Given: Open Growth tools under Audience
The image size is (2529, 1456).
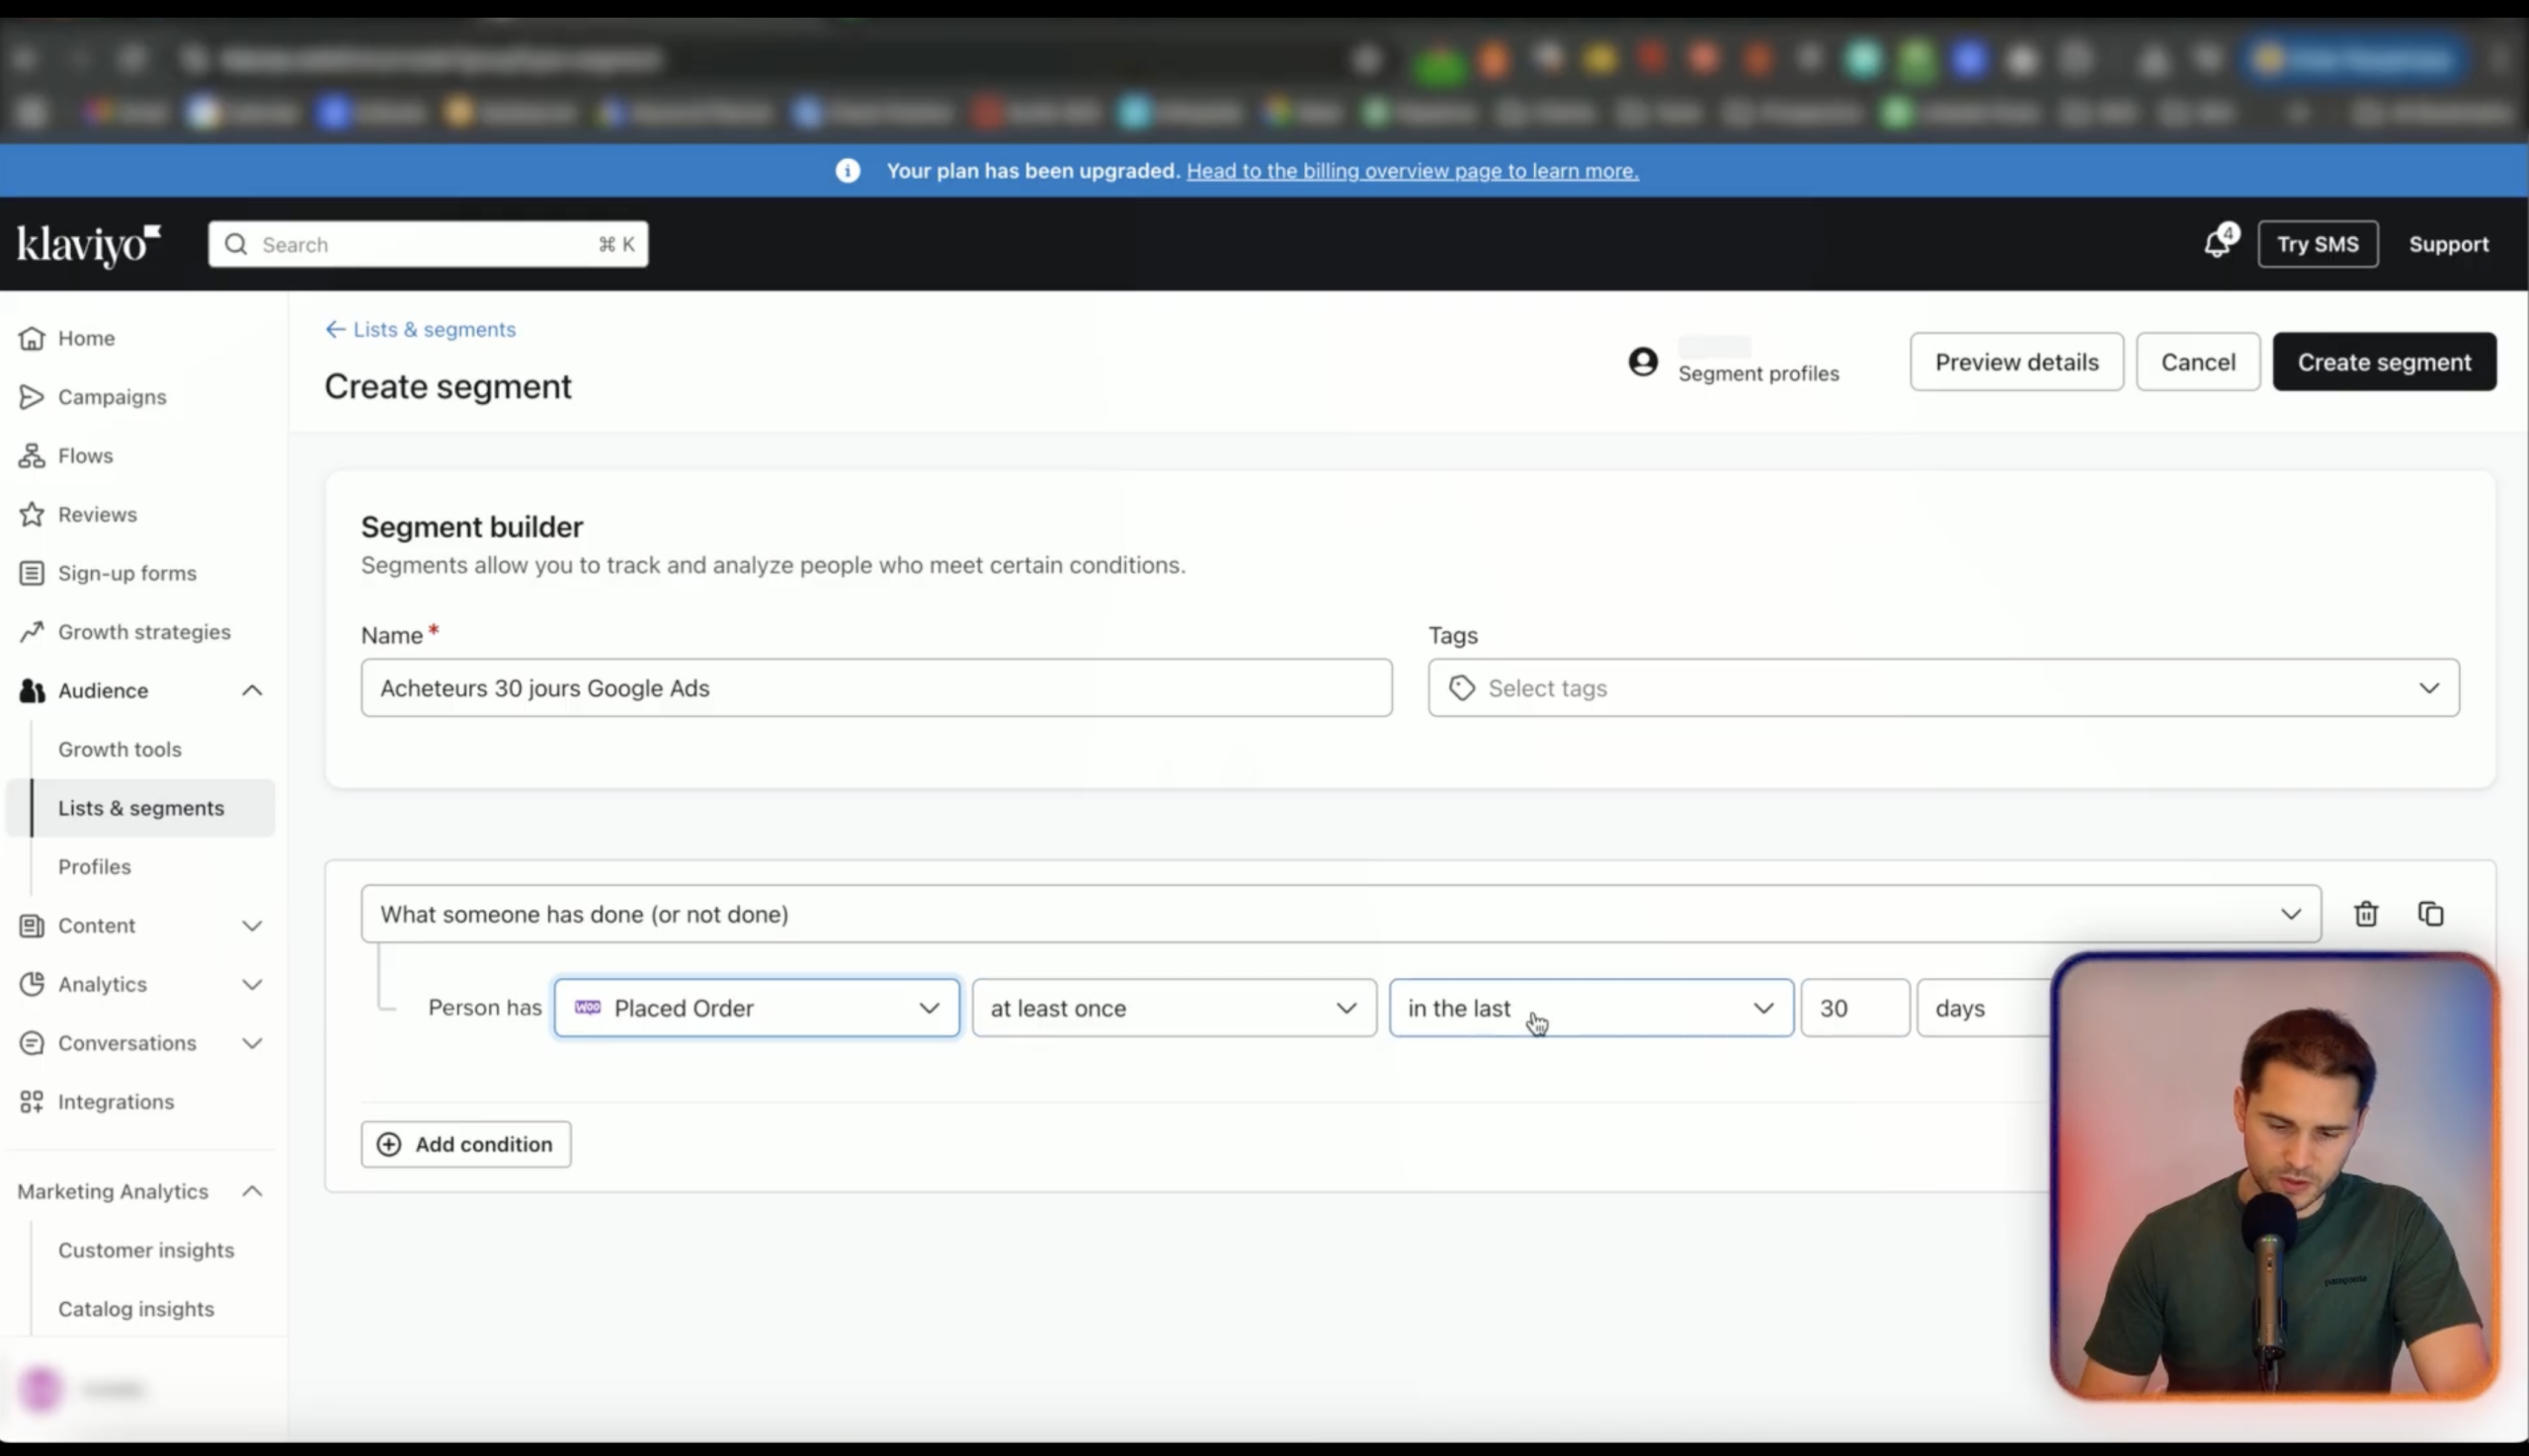Looking at the screenshot, I should tap(120, 750).
